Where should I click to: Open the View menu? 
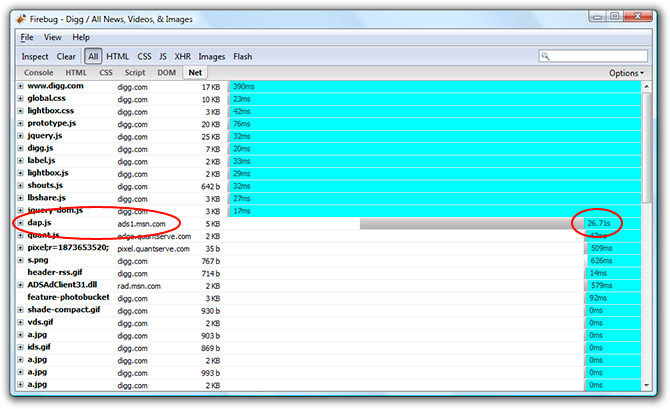pos(53,38)
